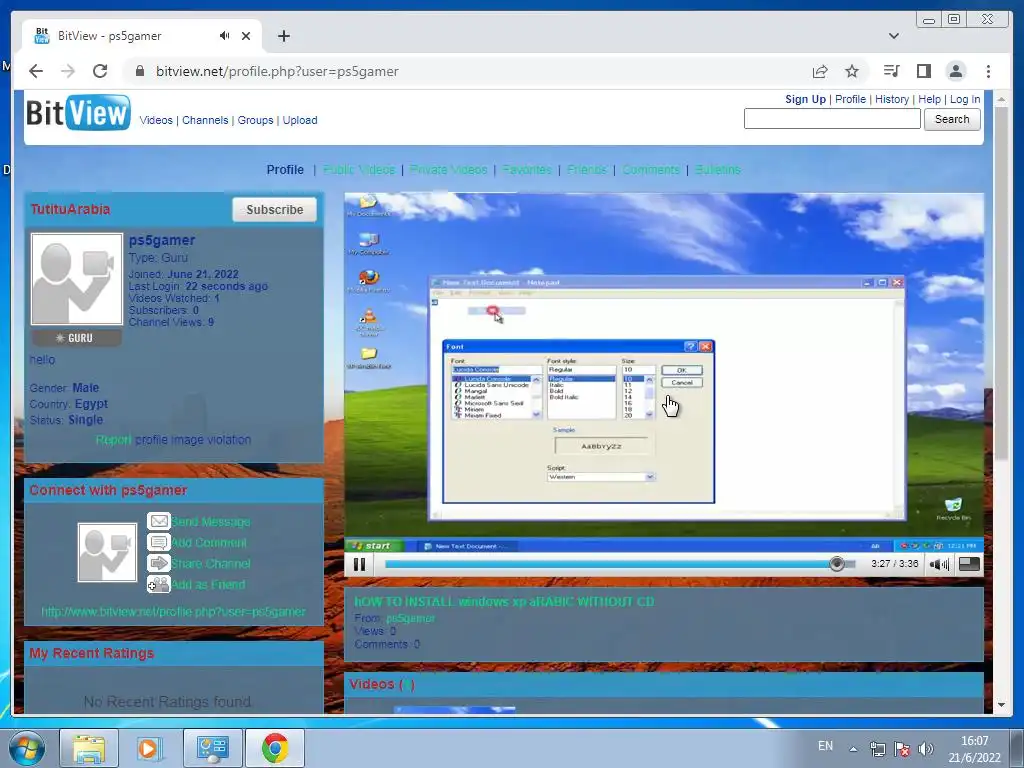The height and width of the screenshot is (768, 1024).
Task: Open the Upload nav link
Action: click(x=300, y=120)
